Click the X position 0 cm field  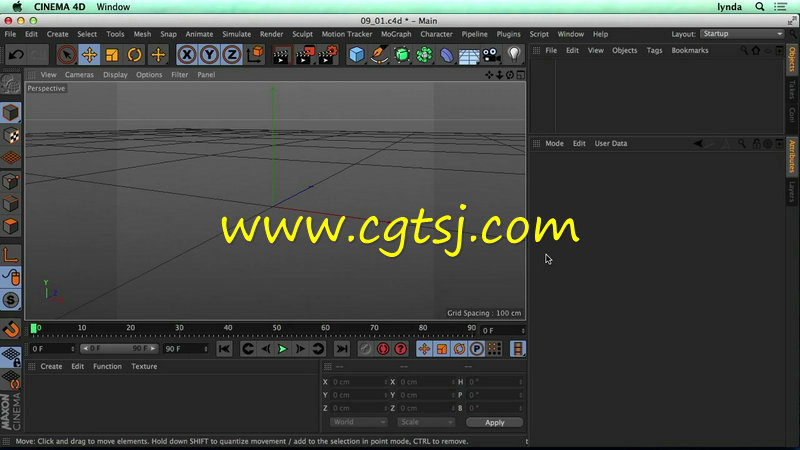[359, 382]
